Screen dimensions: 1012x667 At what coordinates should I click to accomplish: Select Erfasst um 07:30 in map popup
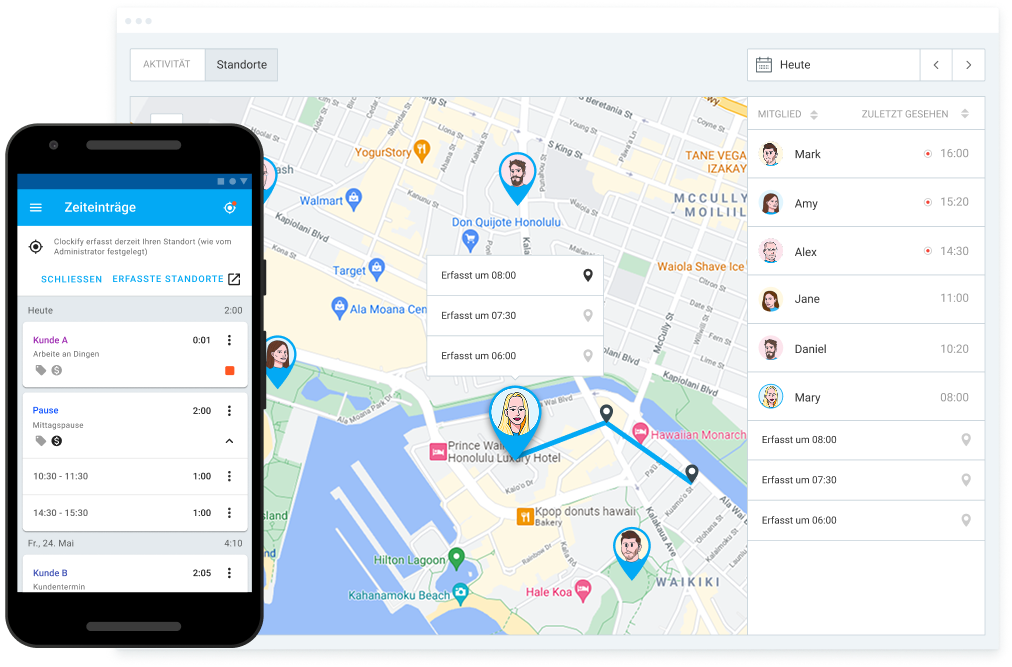514,316
